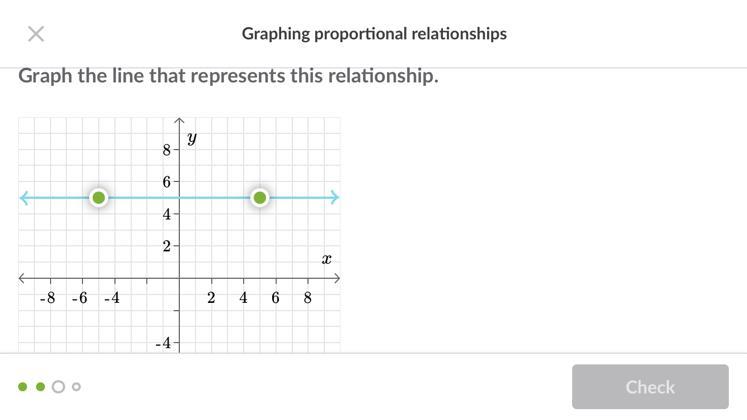Viewport: 747px width, 420px height.
Task: Click the 4 tick label on the x-axis
Action: tap(243, 298)
